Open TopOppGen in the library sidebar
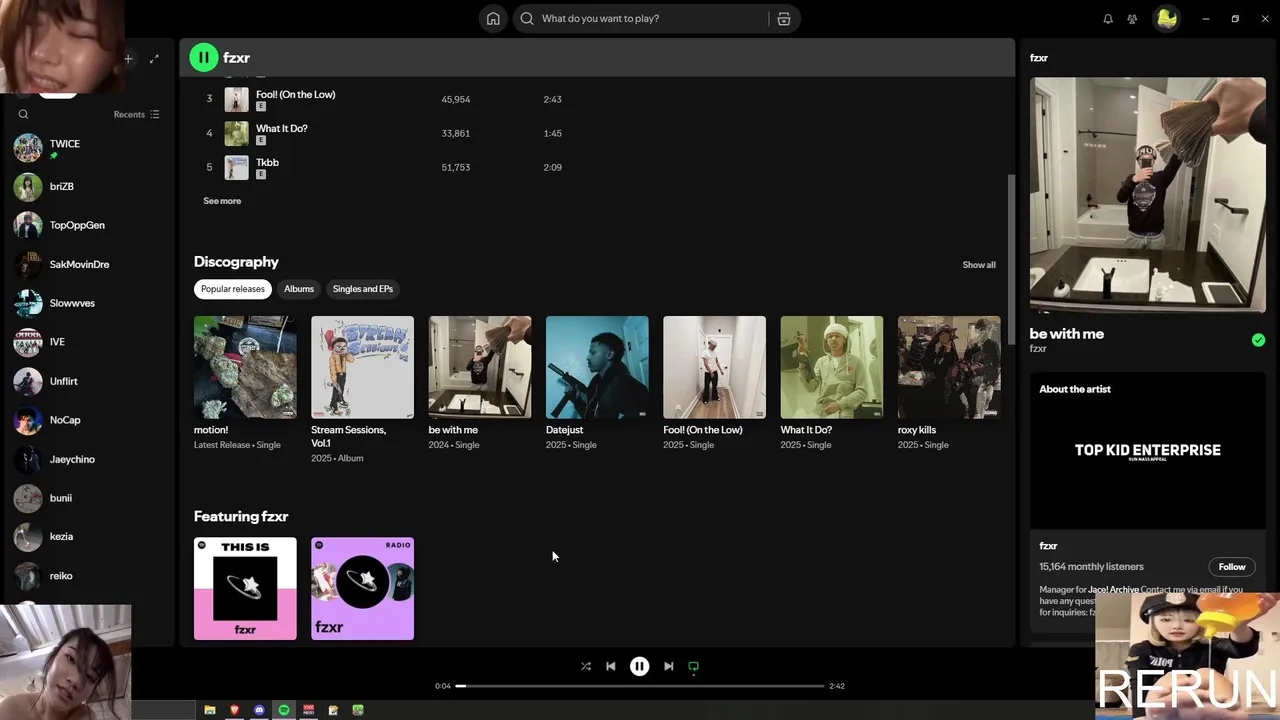 pos(87,226)
